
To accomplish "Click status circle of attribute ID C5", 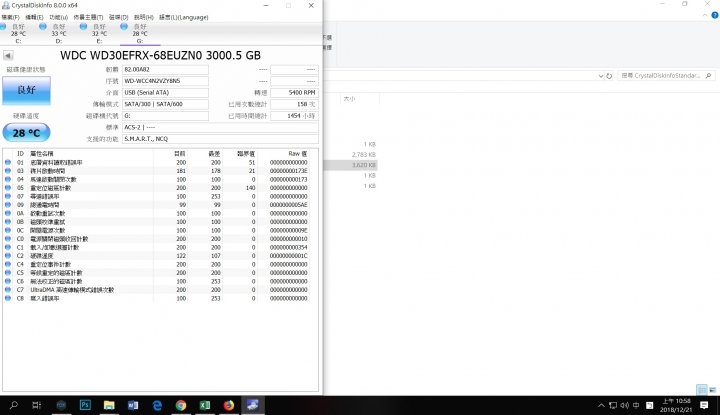I will [x=8, y=273].
